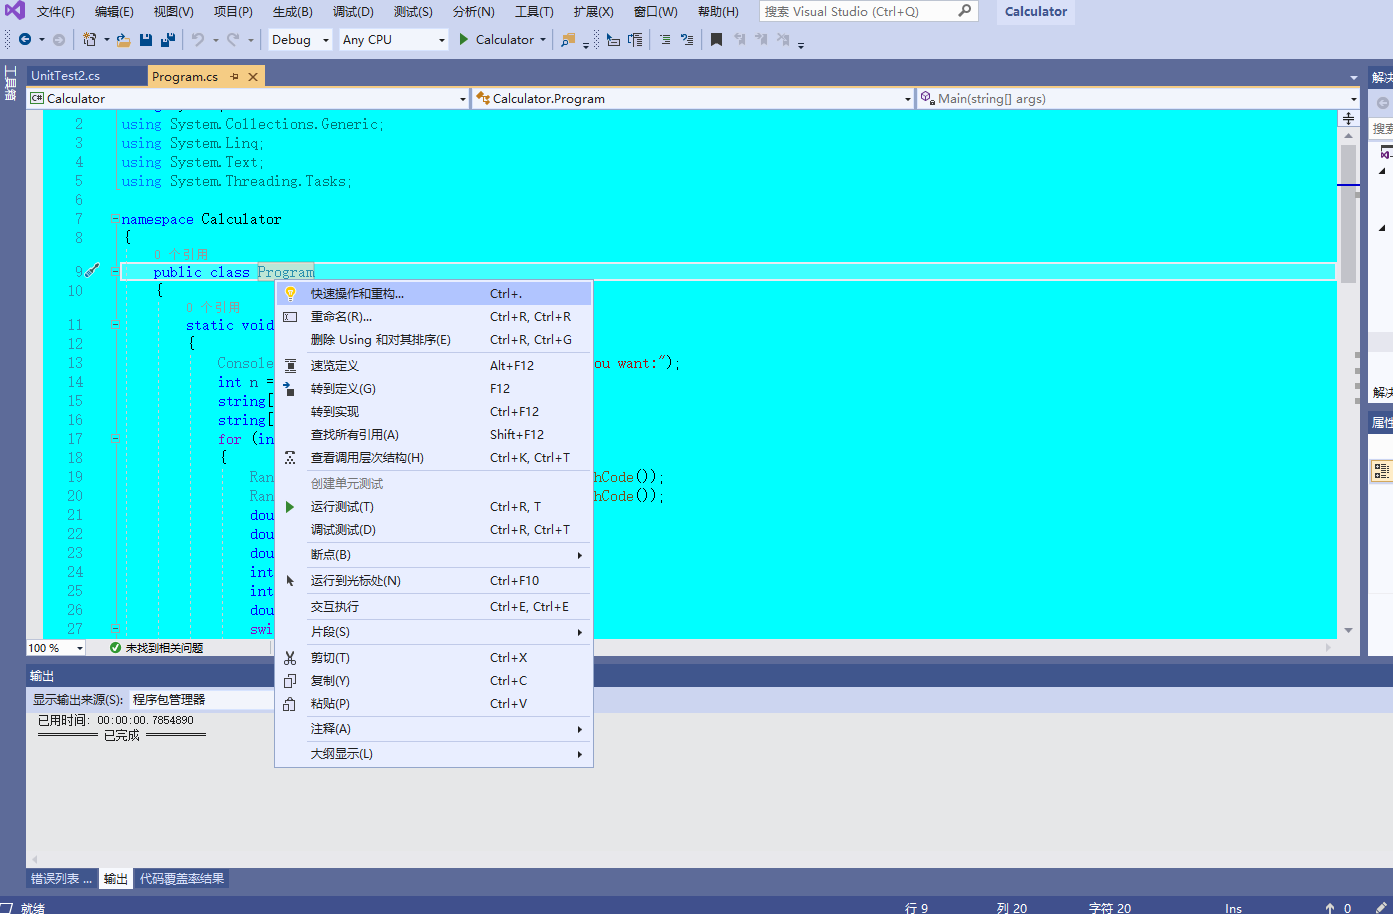
Task: Click the Navigate Forward toolbar icon
Action: [x=59, y=40]
